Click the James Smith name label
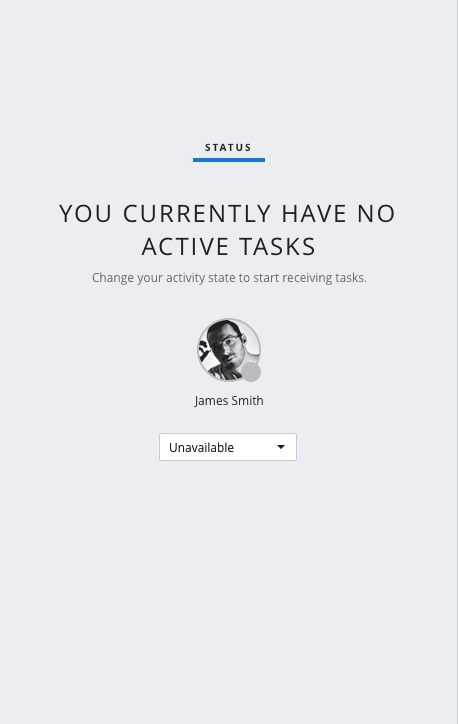458x724 pixels. pyautogui.click(x=229, y=400)
